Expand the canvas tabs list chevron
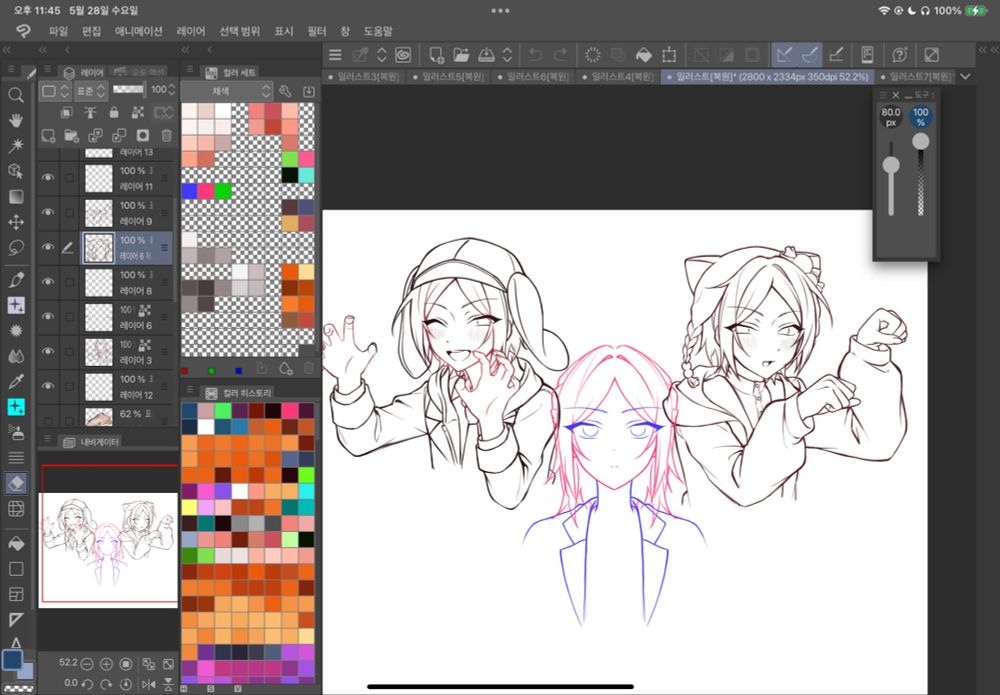Image resolution: width=1000 pixels, height=695 pixels. point(966,77)
